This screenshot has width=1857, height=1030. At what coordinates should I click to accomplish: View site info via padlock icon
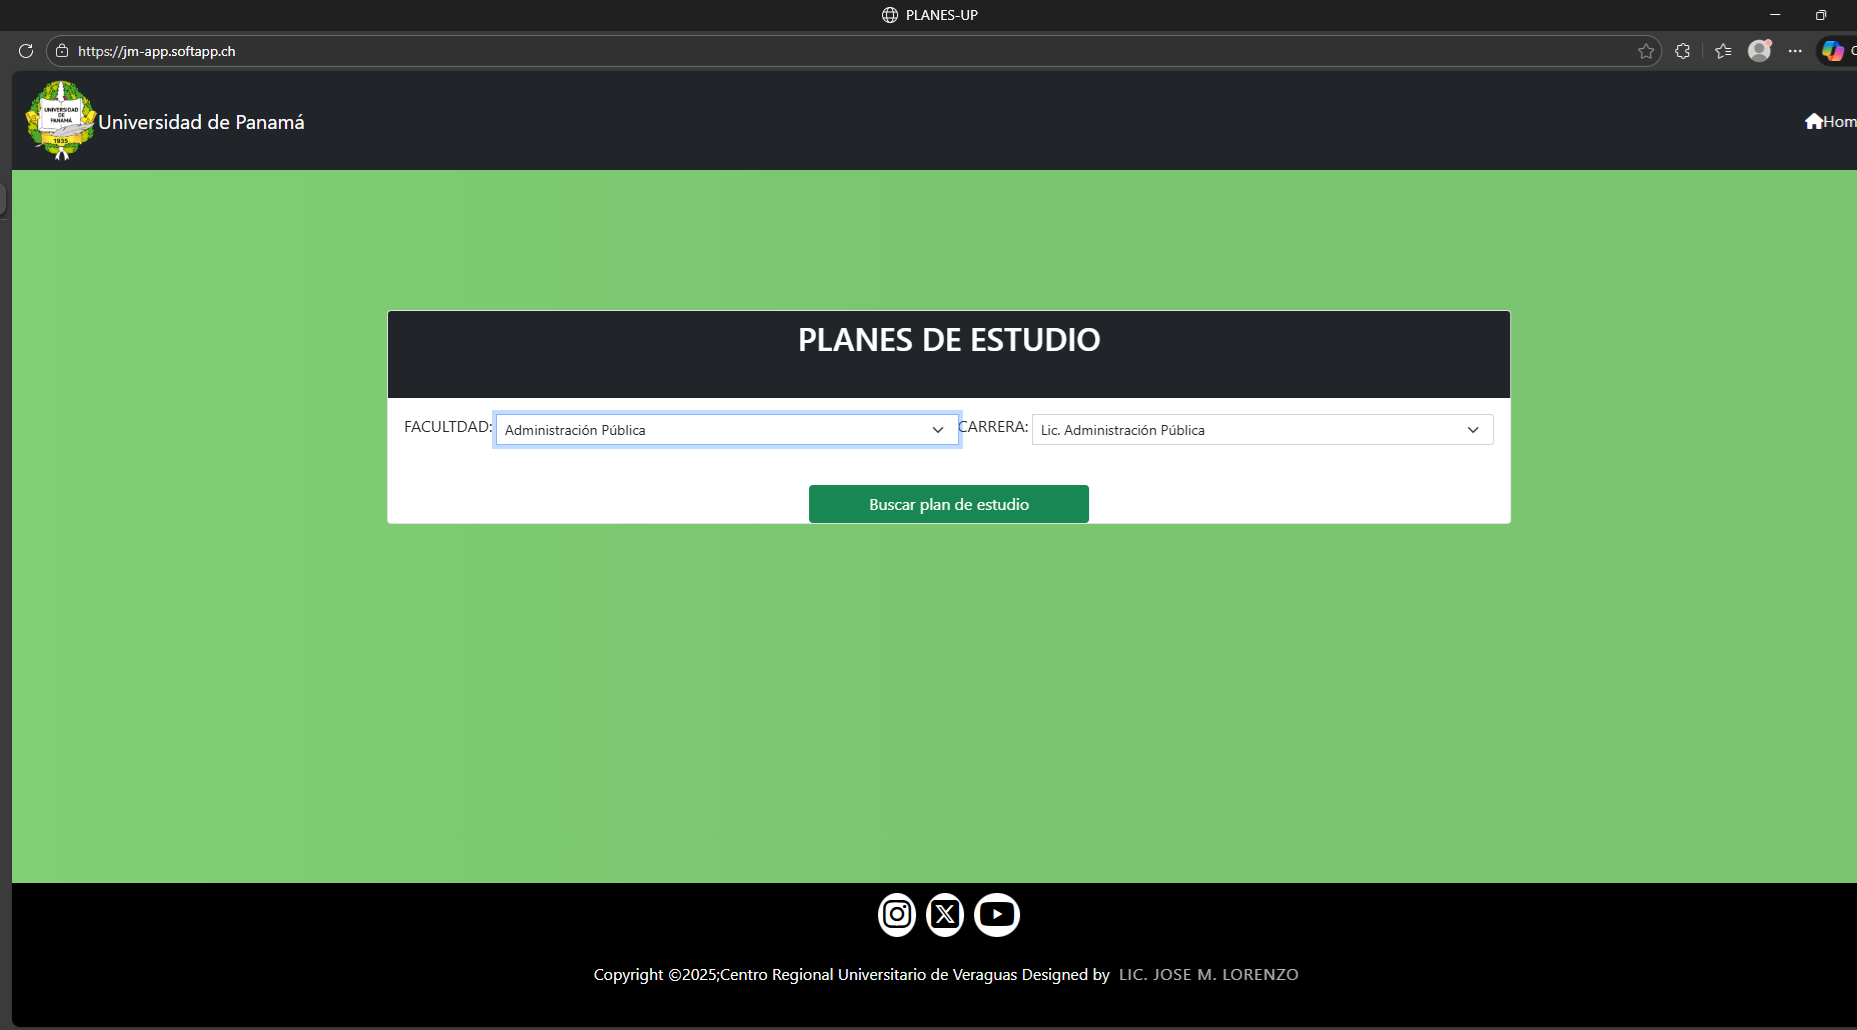(62, 51)
